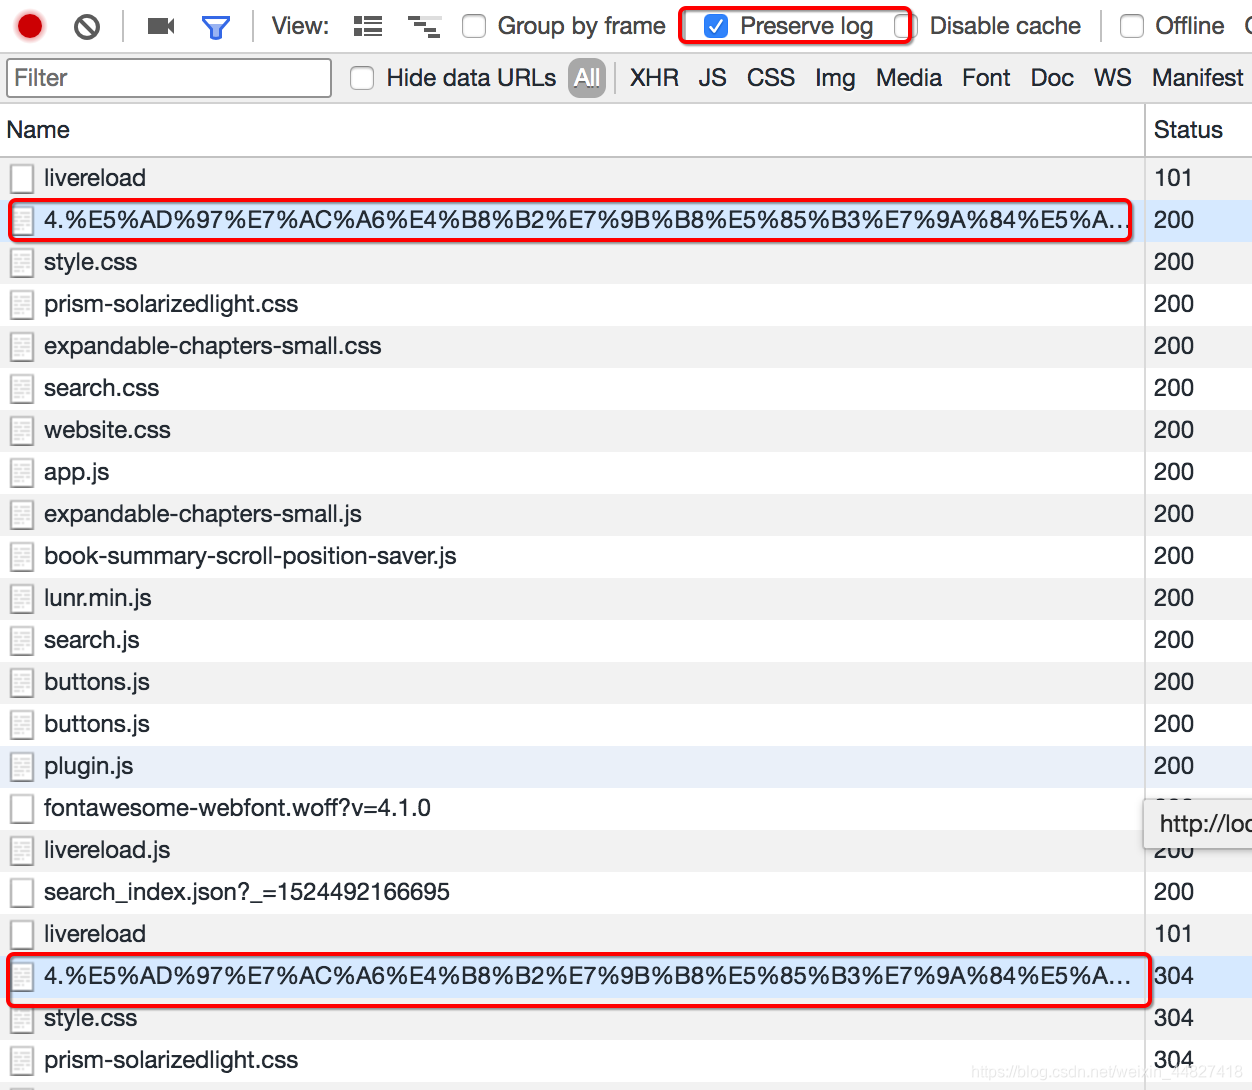Sort by Name column header
Viewport: 1252px width, 1090px height.
pos(572,130)
